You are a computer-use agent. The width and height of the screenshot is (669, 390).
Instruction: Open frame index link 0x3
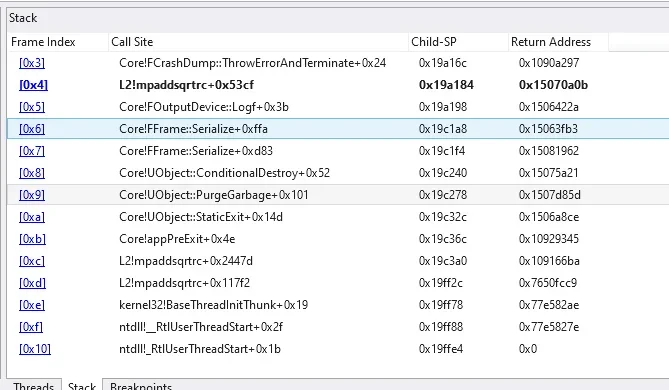point(32,63)
